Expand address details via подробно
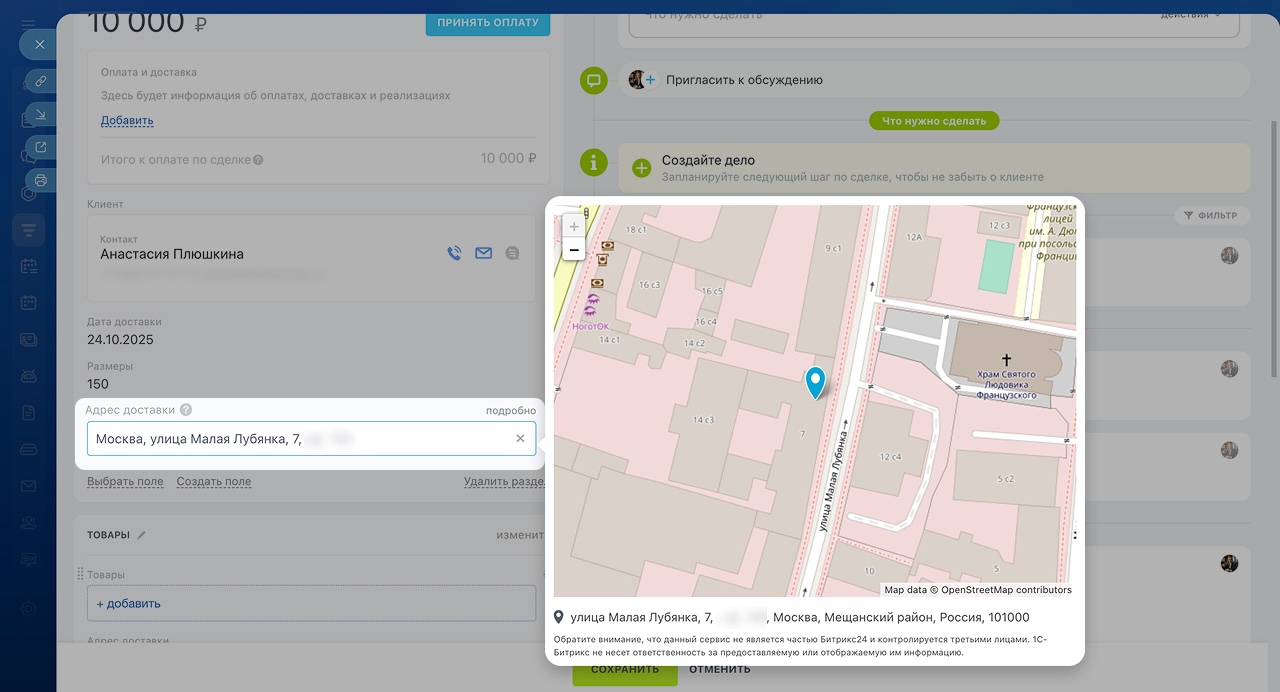The image size is (1280, 692). tap(510, 410)
